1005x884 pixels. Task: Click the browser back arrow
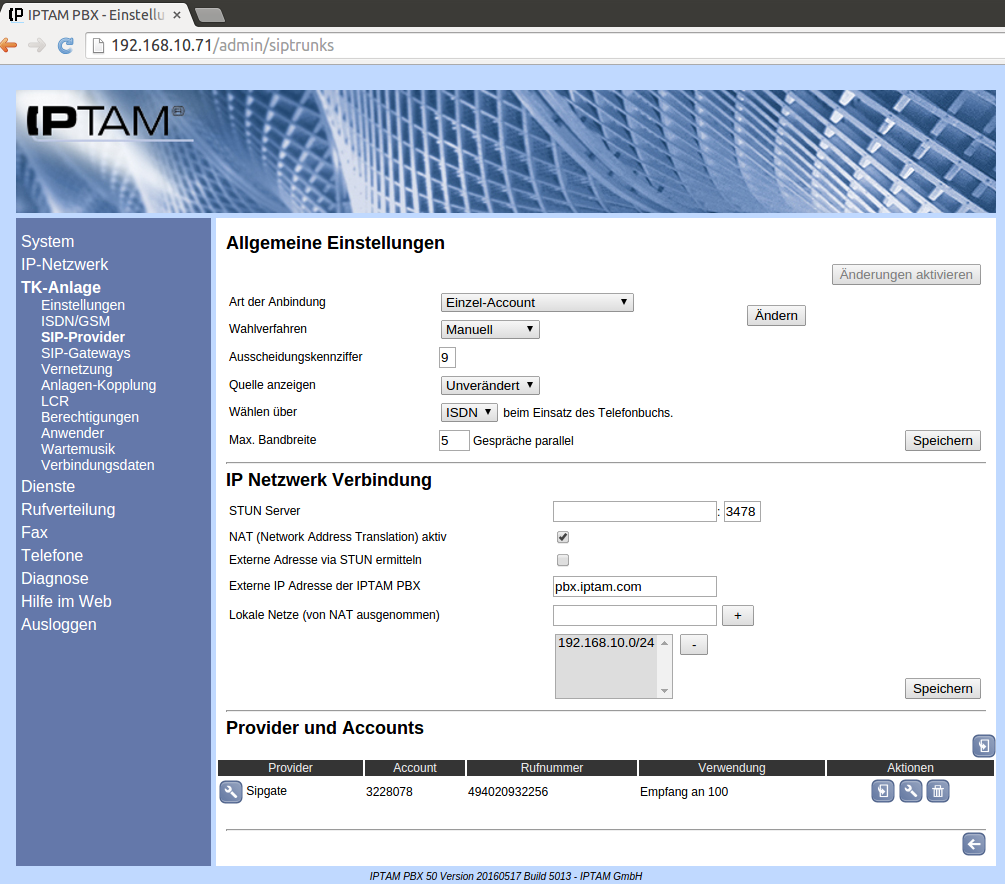(9, 45)
